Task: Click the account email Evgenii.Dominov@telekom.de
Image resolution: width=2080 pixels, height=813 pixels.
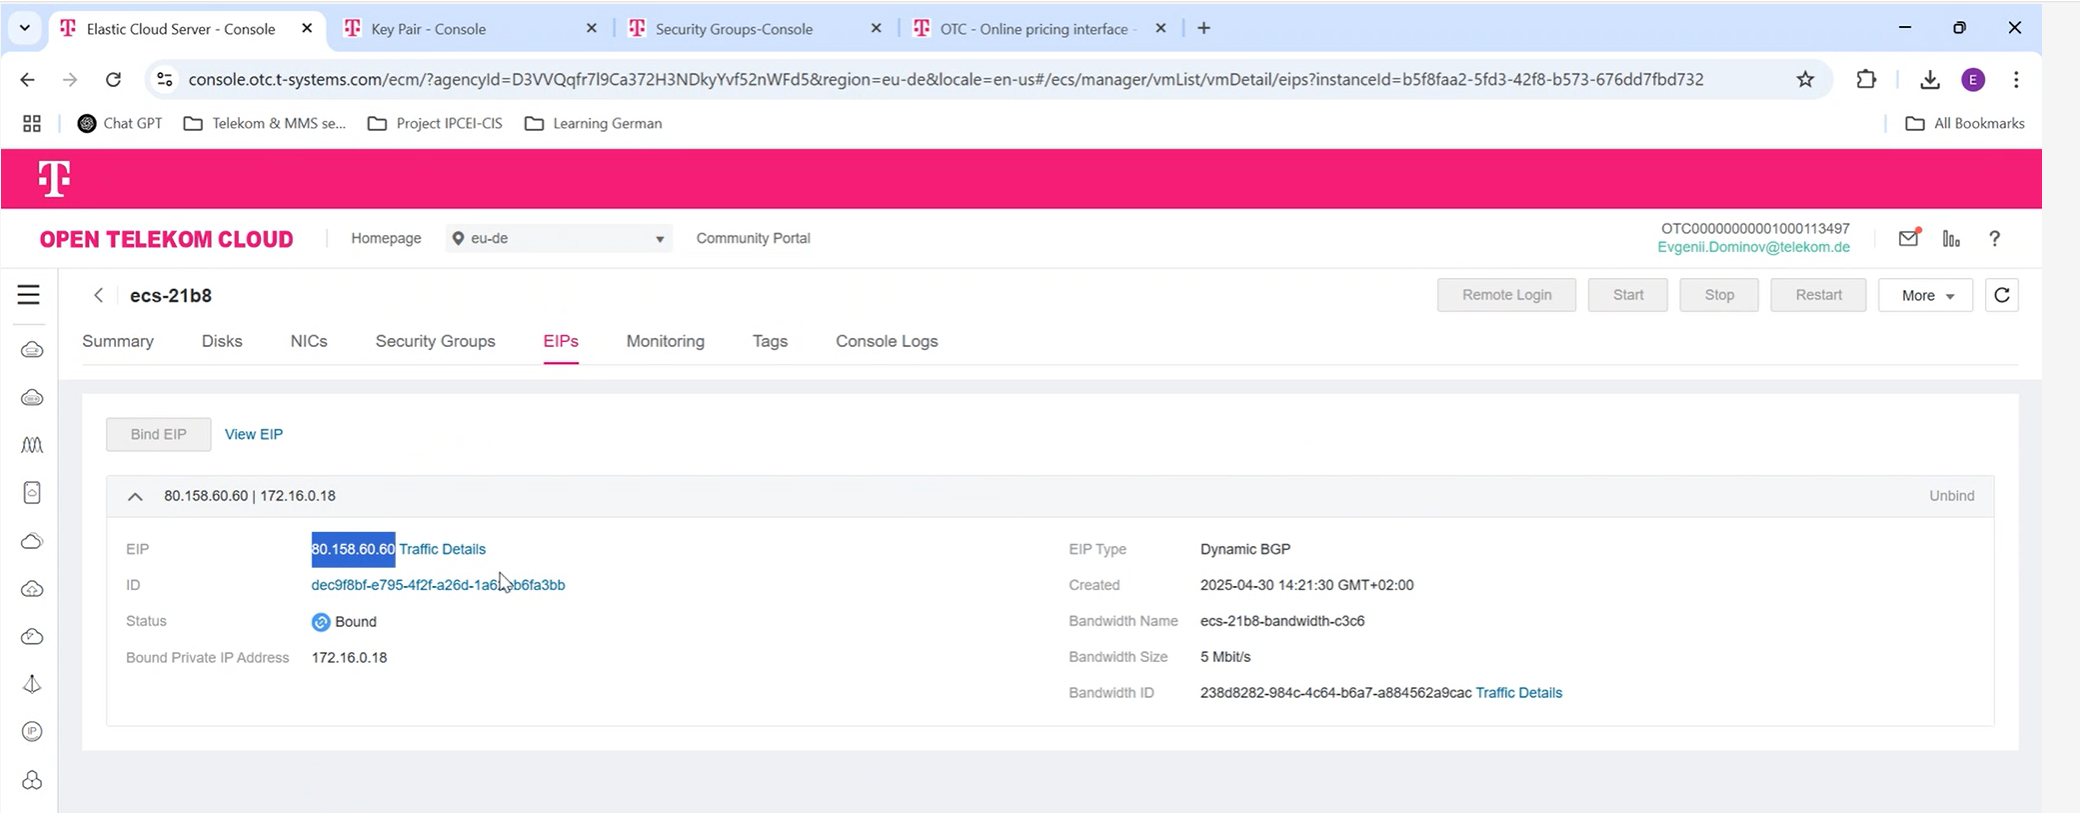Action: (1754, 247)
